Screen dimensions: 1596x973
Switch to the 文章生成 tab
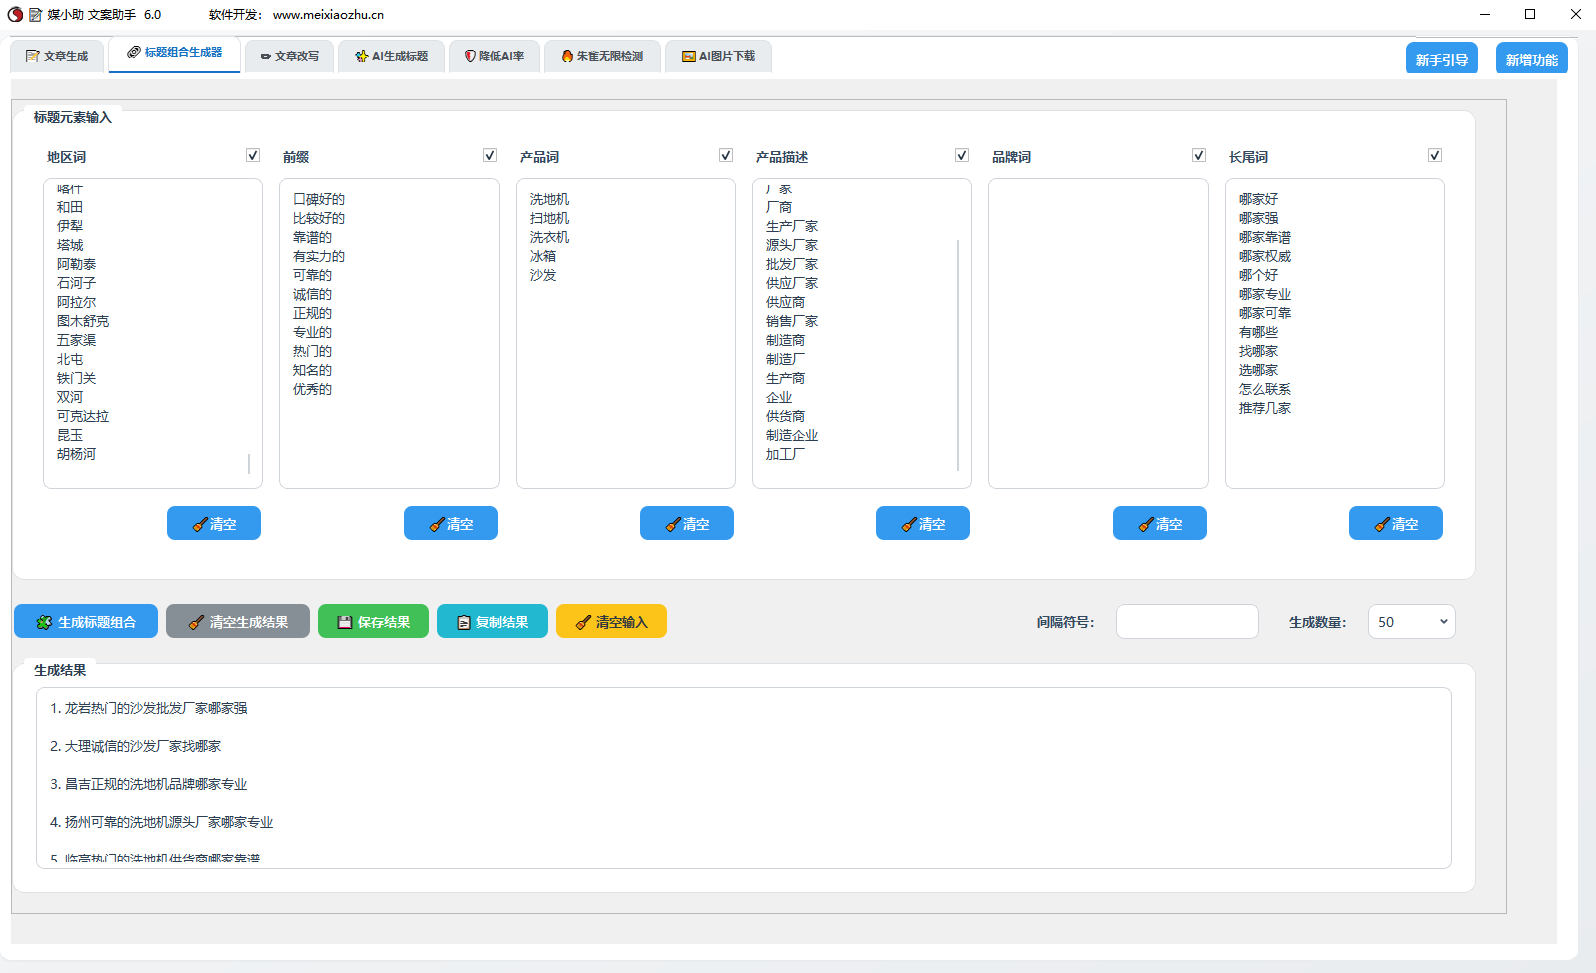click(57, 56)
